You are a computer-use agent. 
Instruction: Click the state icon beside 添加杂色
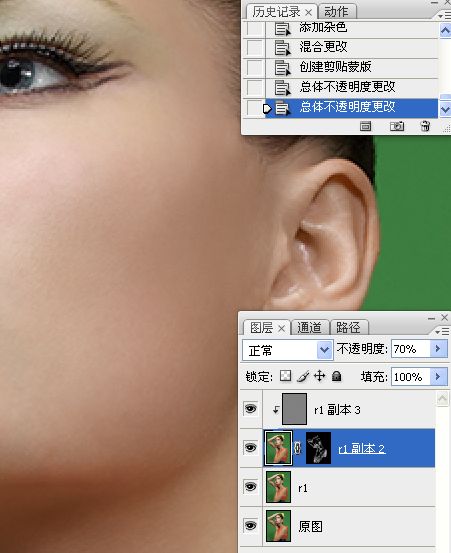click(x=282, y=29)
